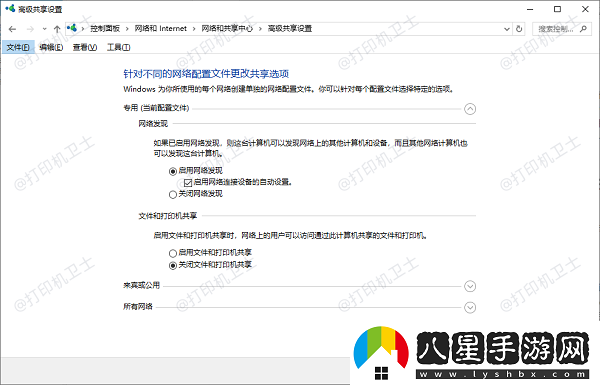Image resolution: width=600 pixels, height=385 pixels.
Task: Click the Forward navigation arrow
Action: 30,29
